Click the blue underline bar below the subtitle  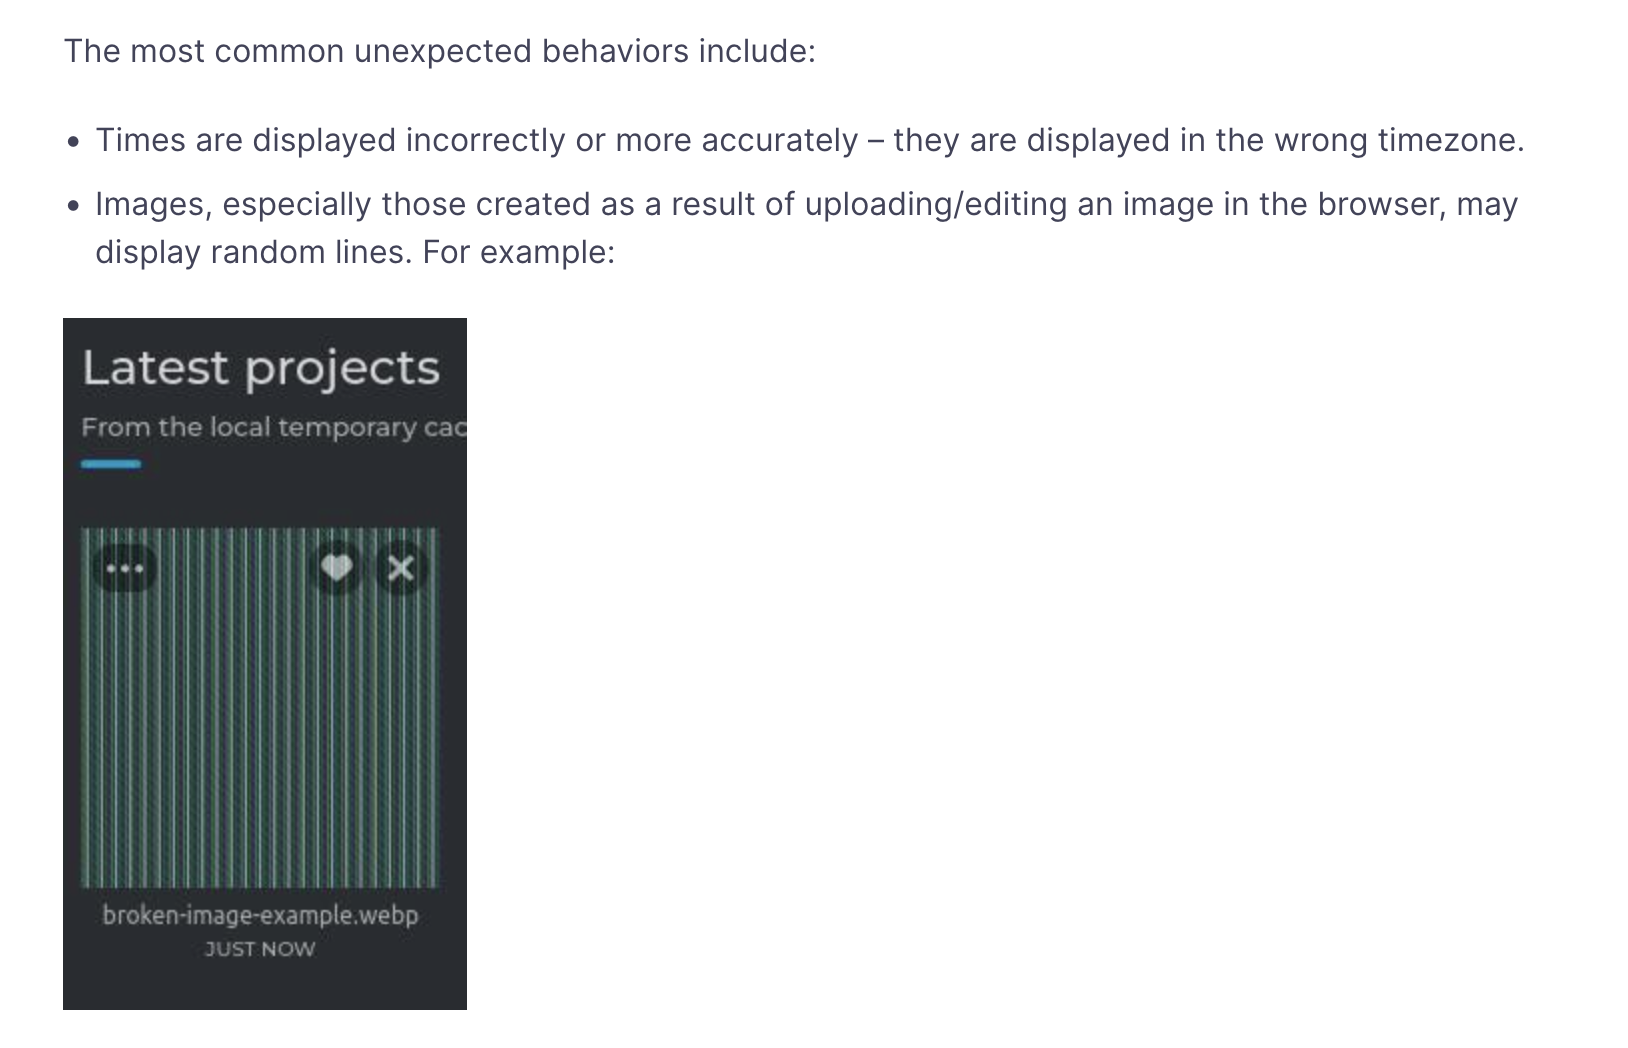(111, 464)
